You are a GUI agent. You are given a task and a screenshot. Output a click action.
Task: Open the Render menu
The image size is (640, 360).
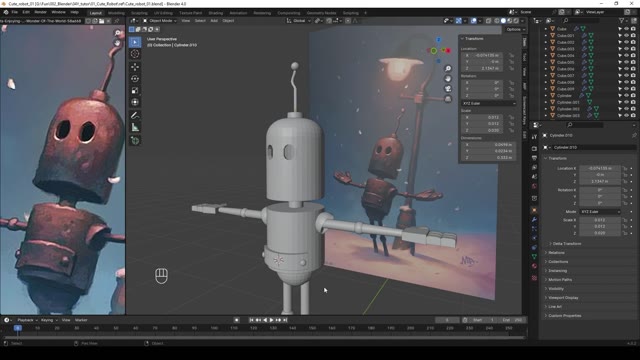(40, 12)
